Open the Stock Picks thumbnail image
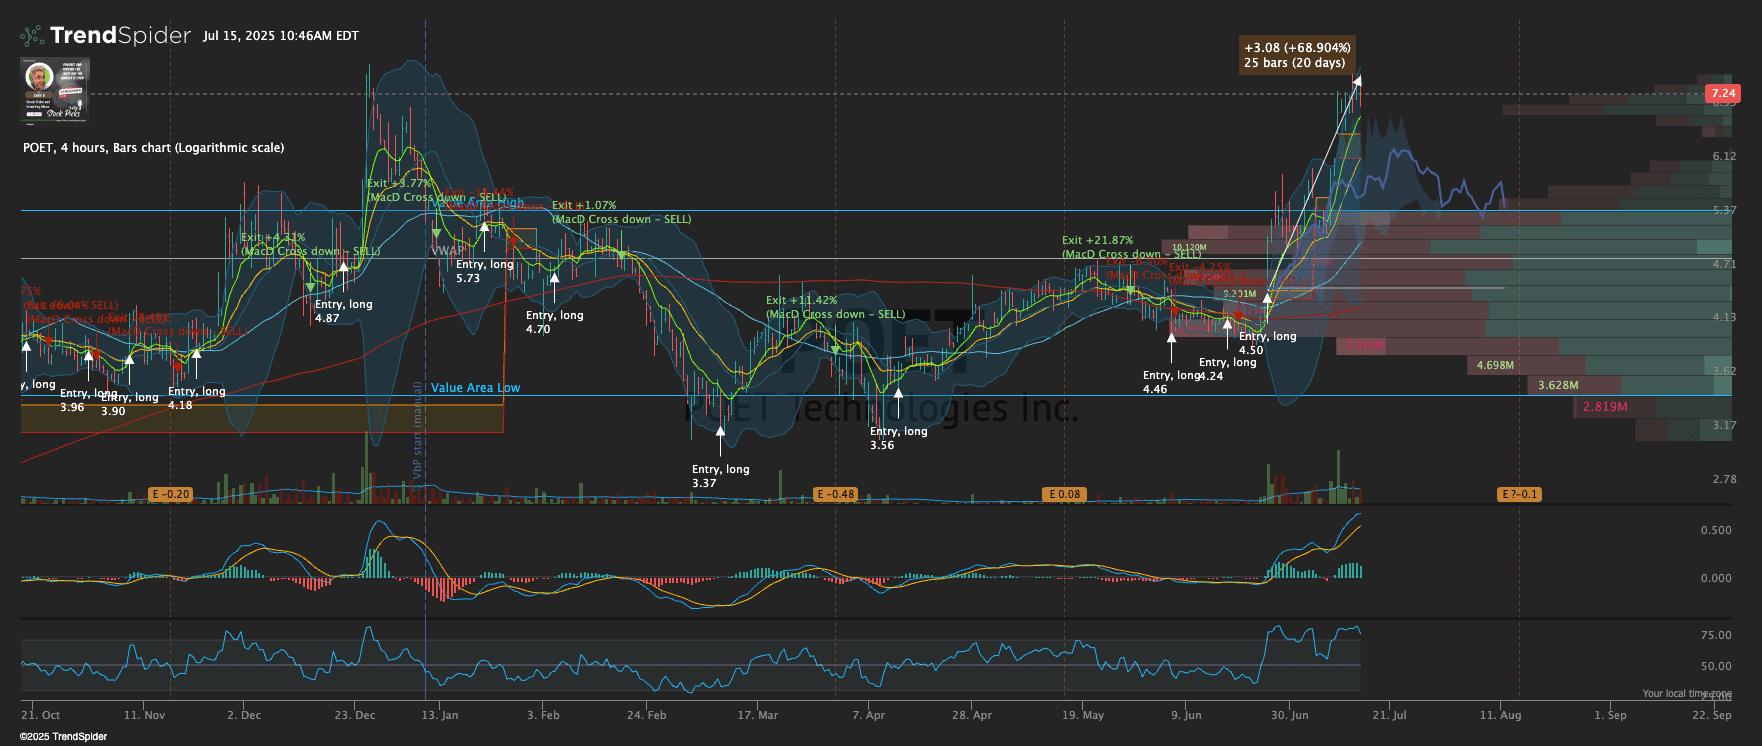 [x=55, y=90]
